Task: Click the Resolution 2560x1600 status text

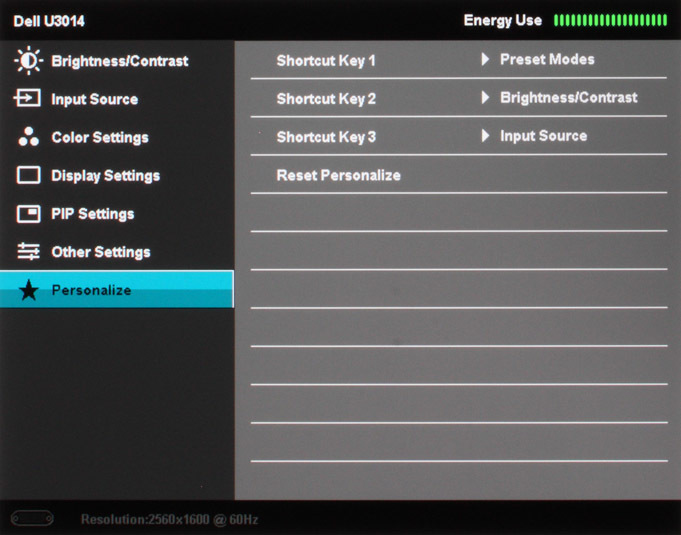Action: [x=170, y=519]
